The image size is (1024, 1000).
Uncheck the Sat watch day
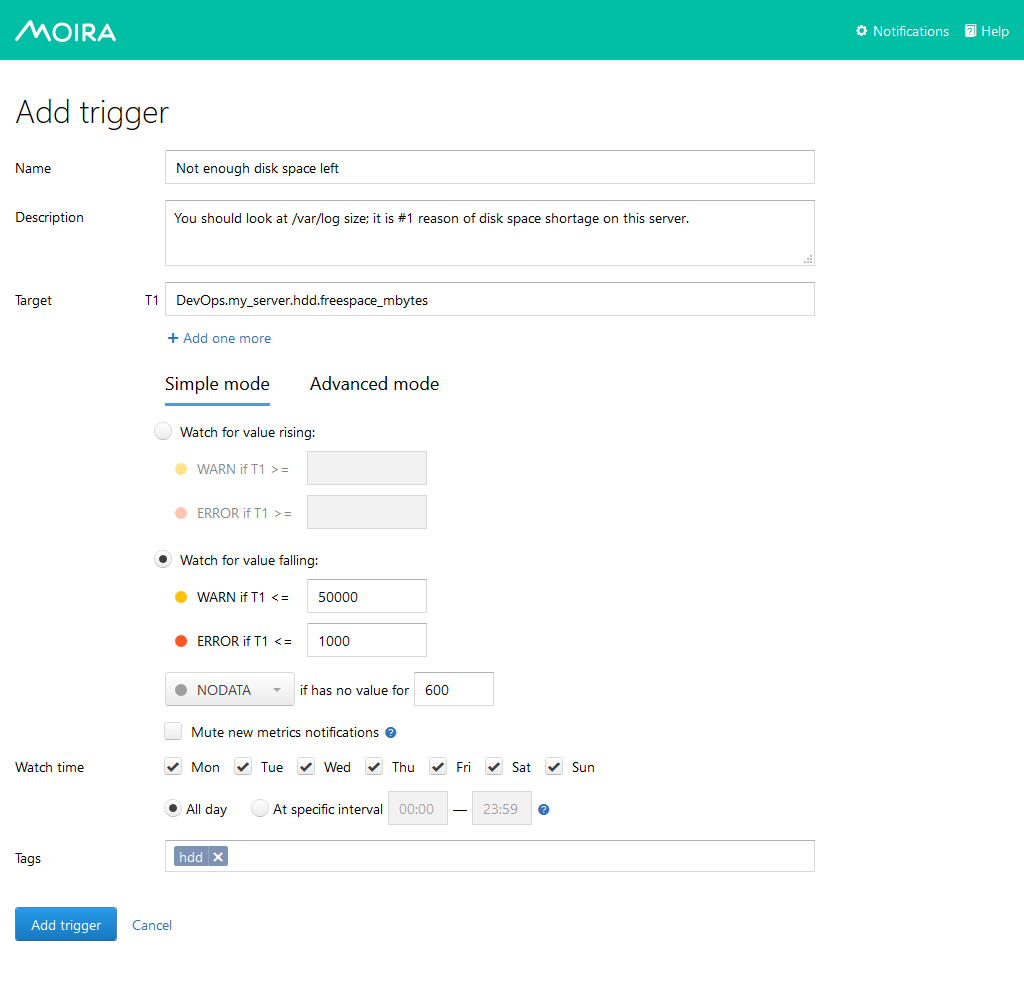(494, 767)
